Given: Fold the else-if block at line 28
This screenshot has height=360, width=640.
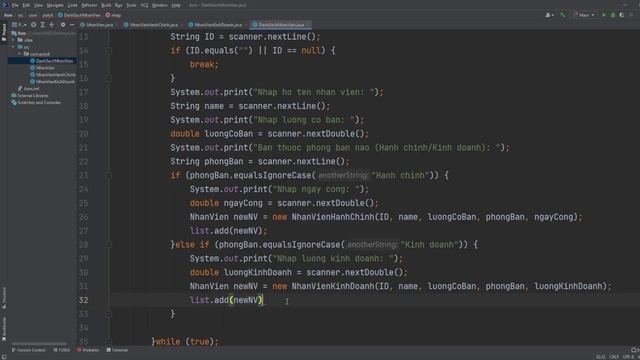Looking at the screenshot, I should click(x=109, y=245).
